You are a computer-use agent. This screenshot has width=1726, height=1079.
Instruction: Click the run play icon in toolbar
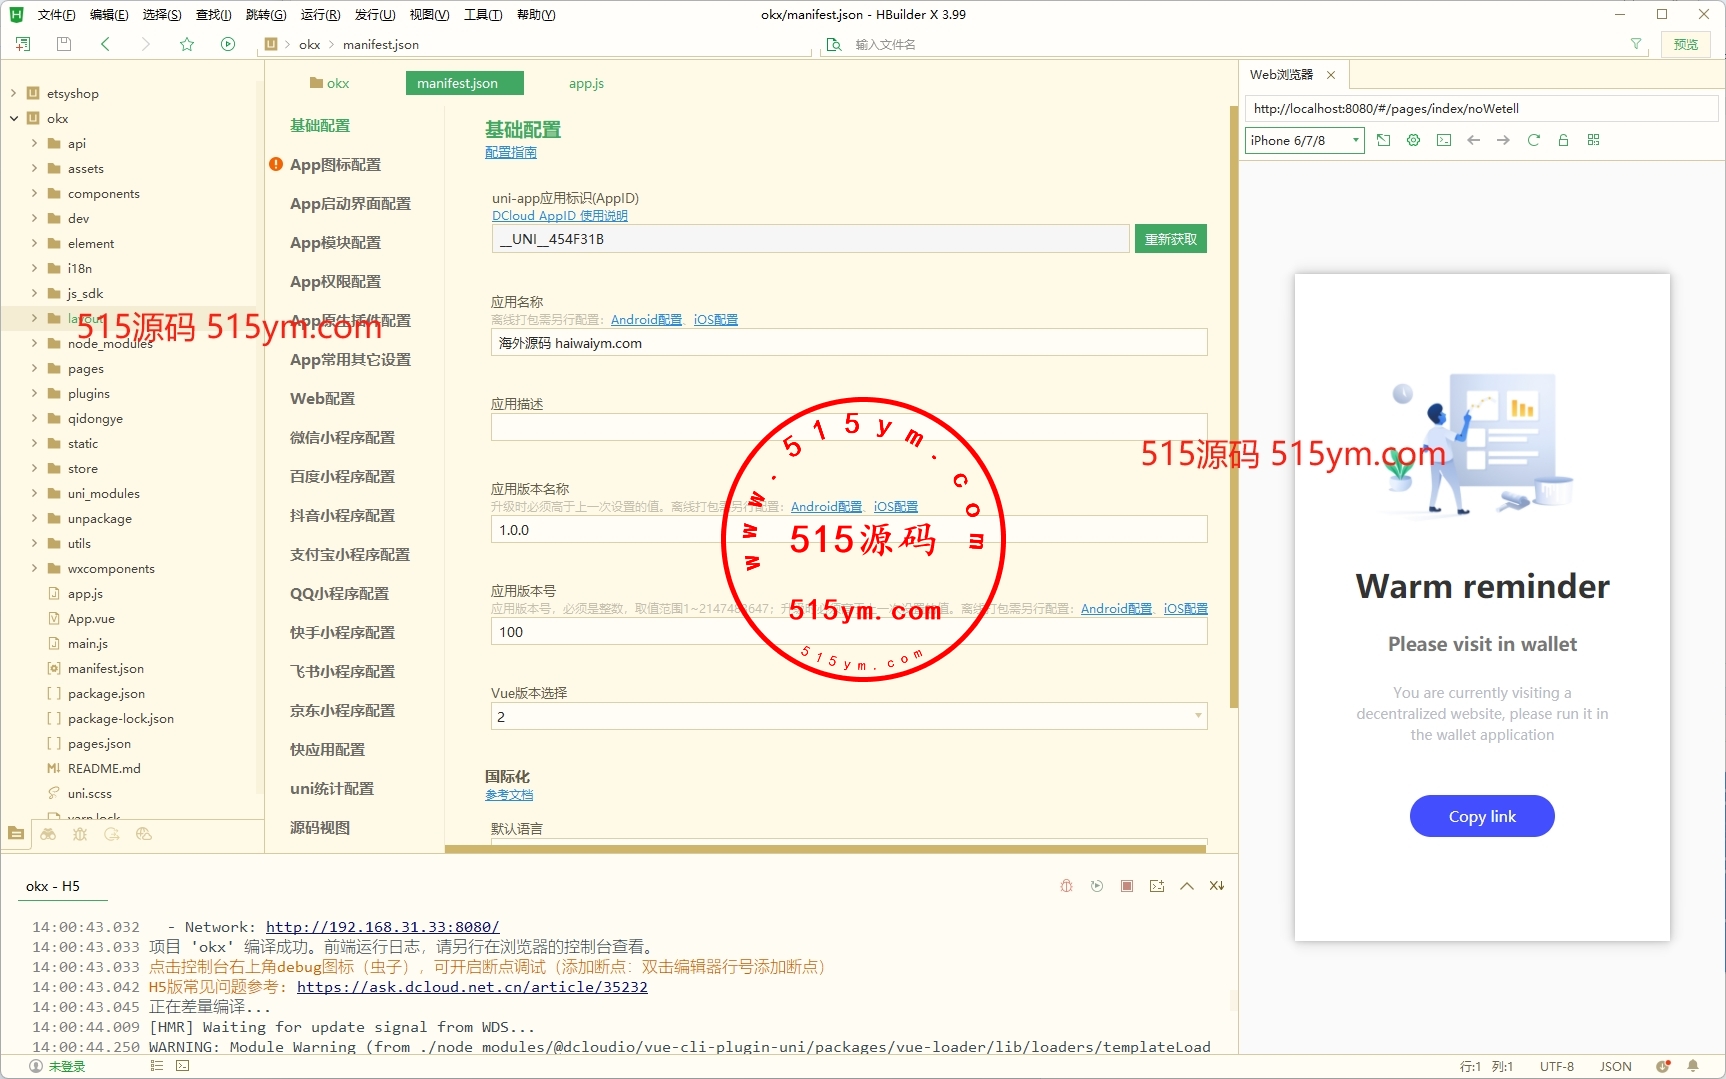[228, 44]
